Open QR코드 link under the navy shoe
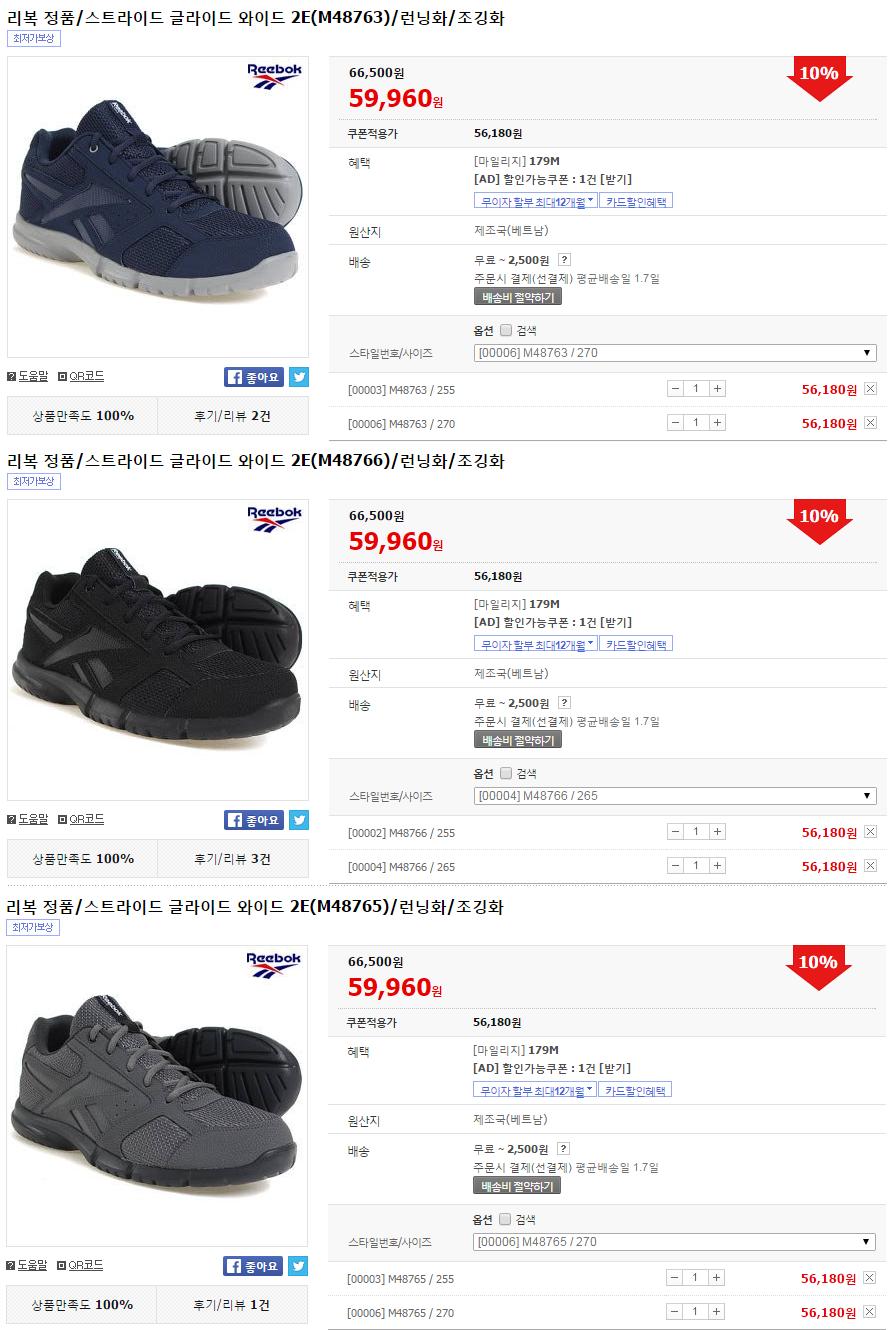This screenshot has height=1330, width=891. click(81, 376)
